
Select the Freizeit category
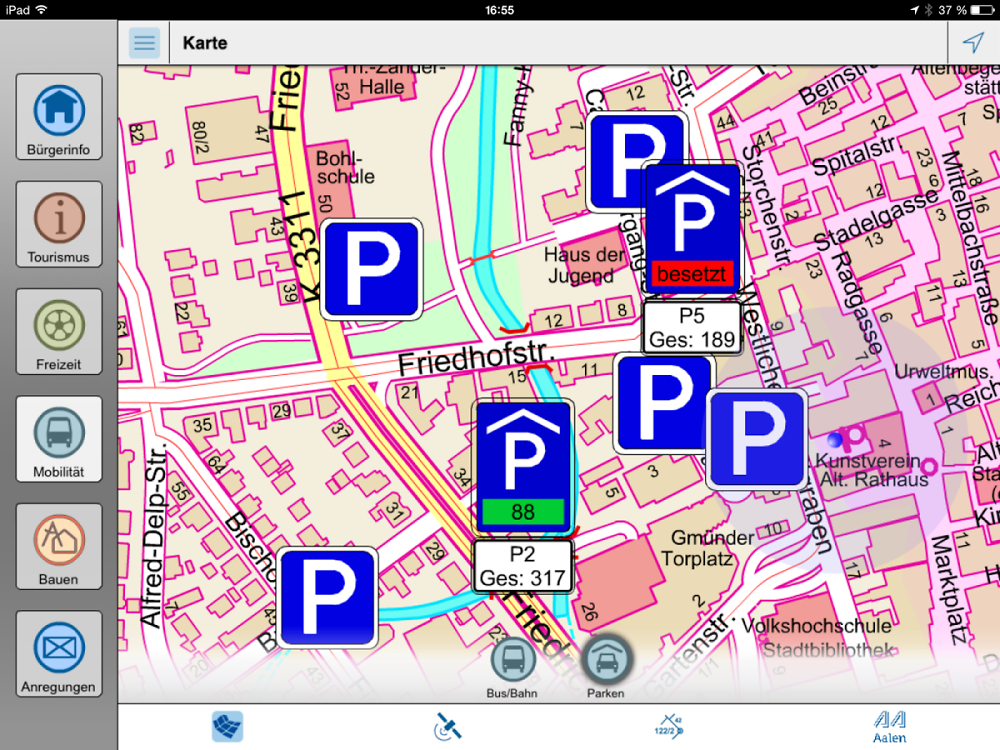(x=59, y=332)
